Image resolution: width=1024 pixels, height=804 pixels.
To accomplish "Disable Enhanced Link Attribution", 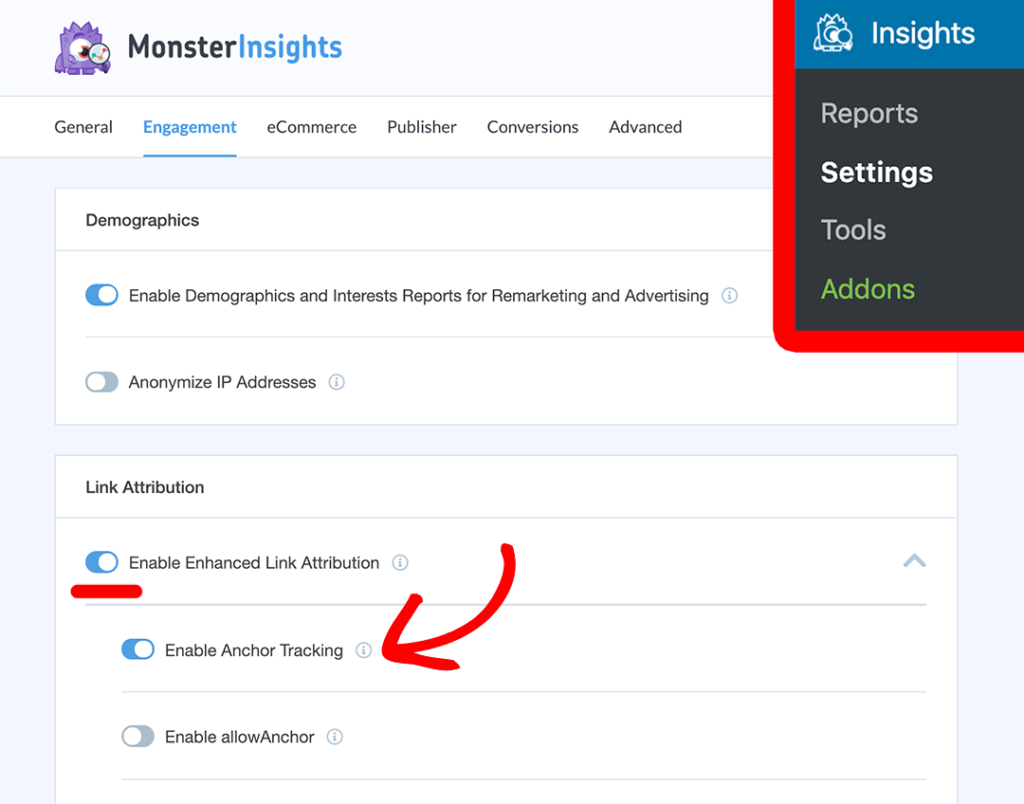I will point(101,562).
